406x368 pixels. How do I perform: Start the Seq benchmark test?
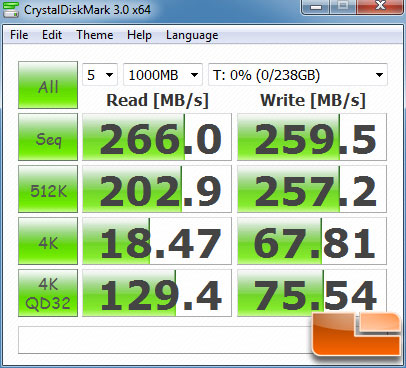pyautogui.click(x=48, y=137)
